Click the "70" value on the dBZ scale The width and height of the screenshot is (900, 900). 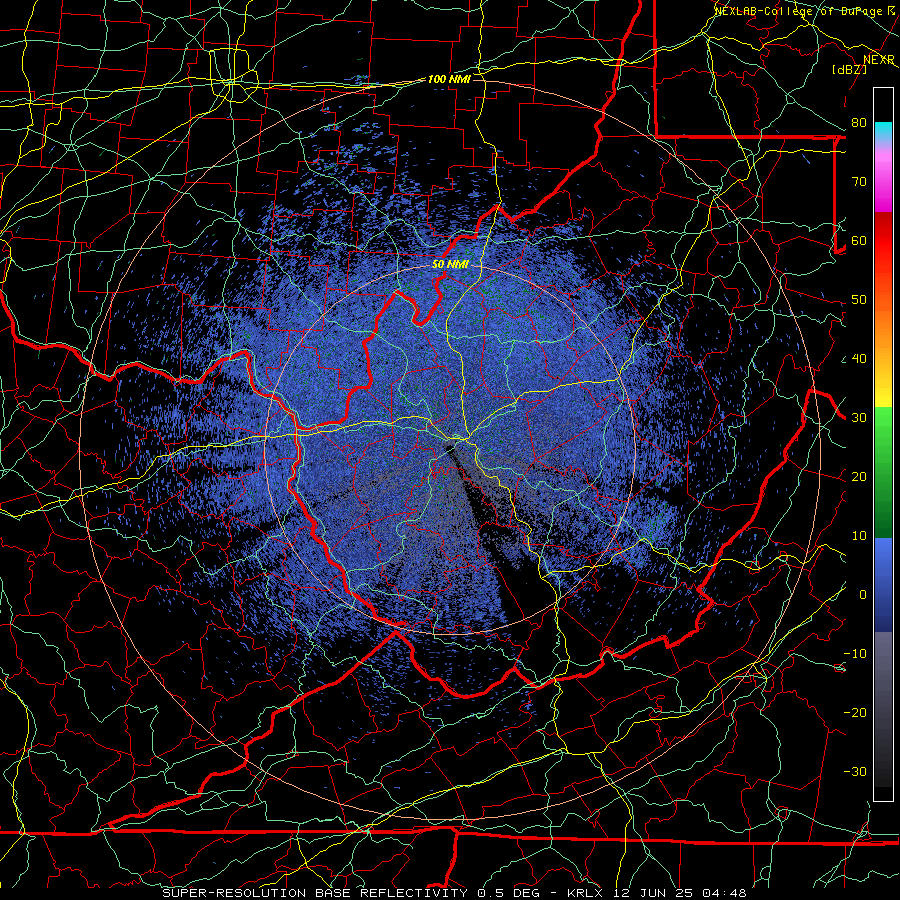click(x=859, y=182)
